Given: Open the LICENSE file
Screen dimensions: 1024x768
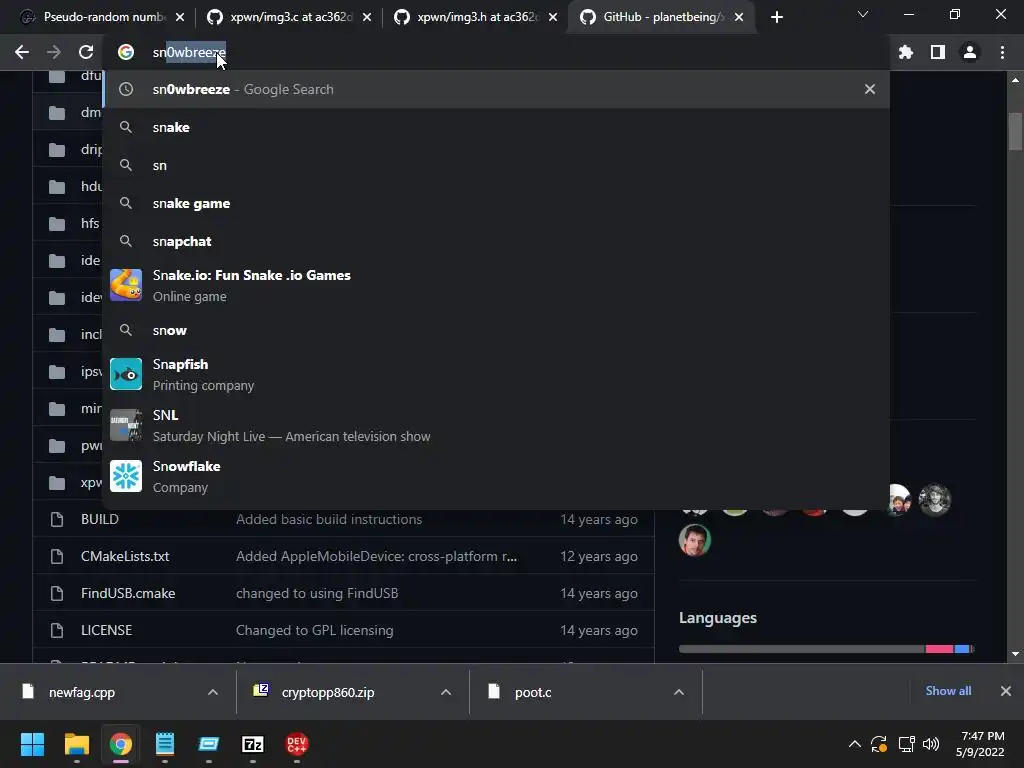Looking at the screenshot, I should (x=106, y=630).
